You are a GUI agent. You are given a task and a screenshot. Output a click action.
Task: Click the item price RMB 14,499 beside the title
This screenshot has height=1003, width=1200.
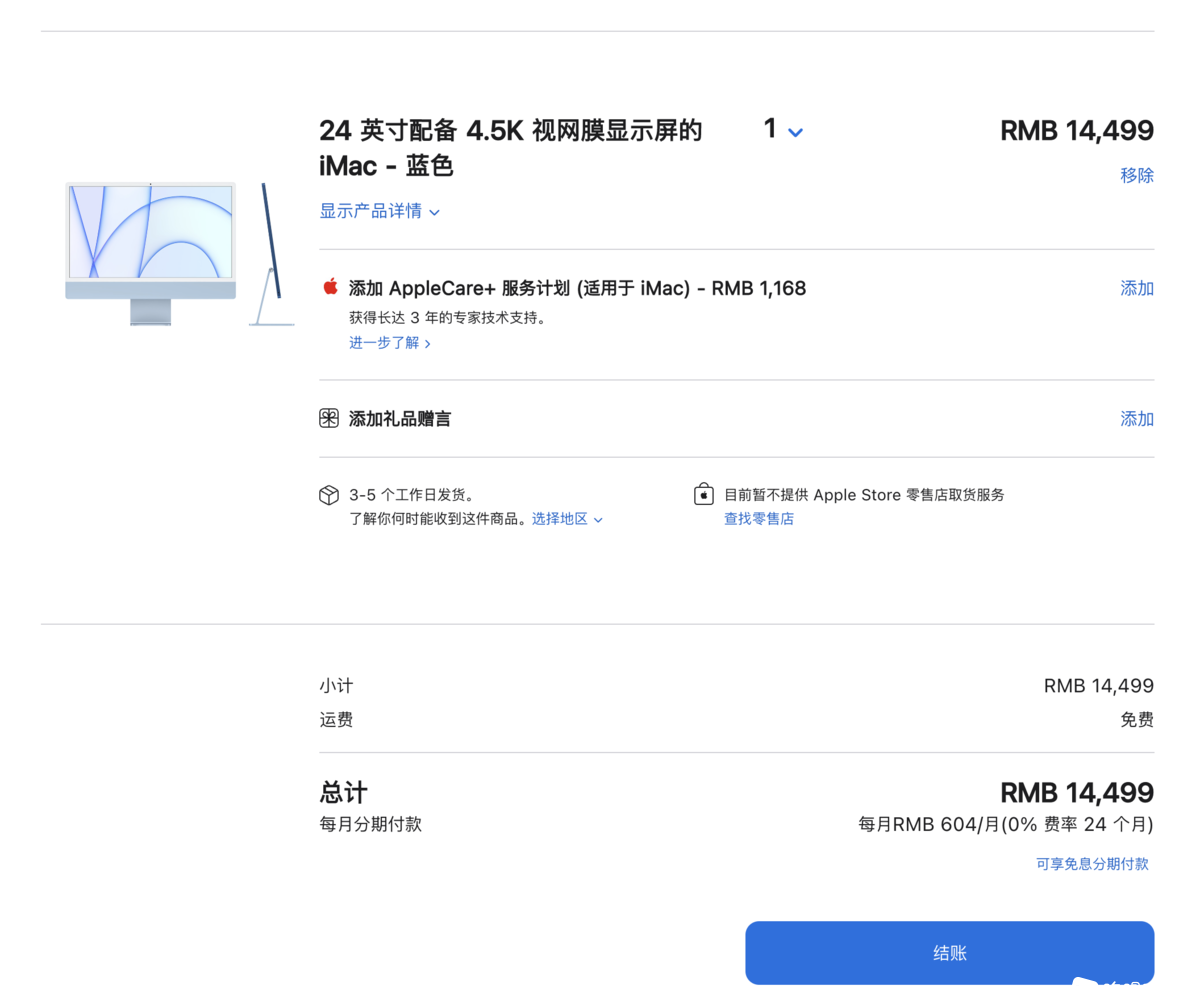[x=1077, y=130]
